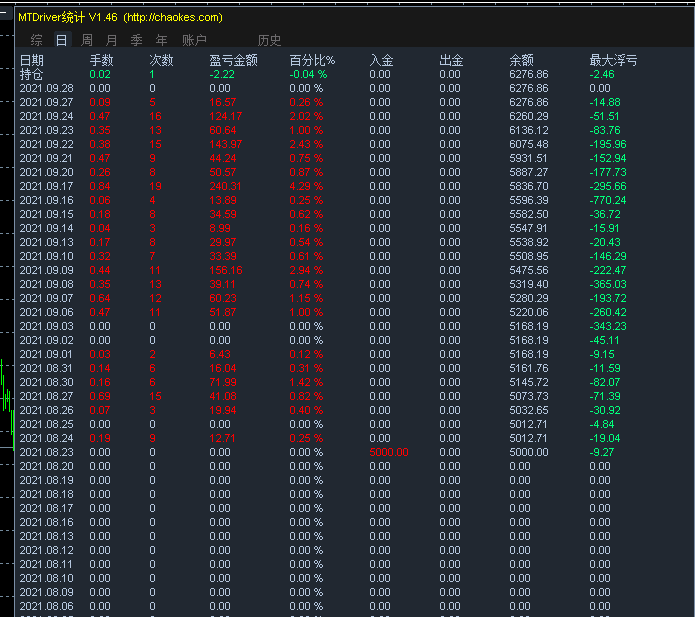
Task: Click the http://chaokes.com link in title
Action: 173,17
